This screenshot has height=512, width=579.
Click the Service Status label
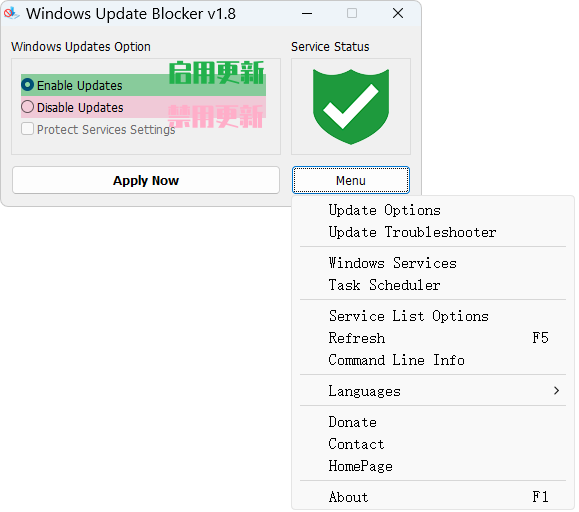pos(330,47)
